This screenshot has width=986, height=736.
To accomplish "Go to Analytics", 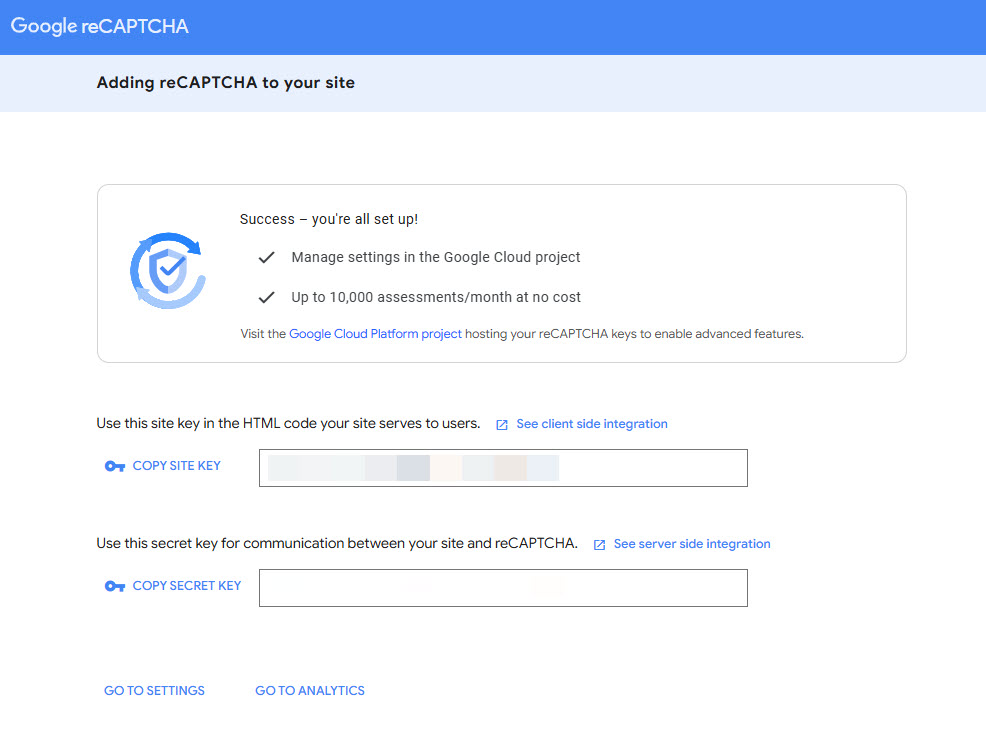I will [x=310, y=691].
